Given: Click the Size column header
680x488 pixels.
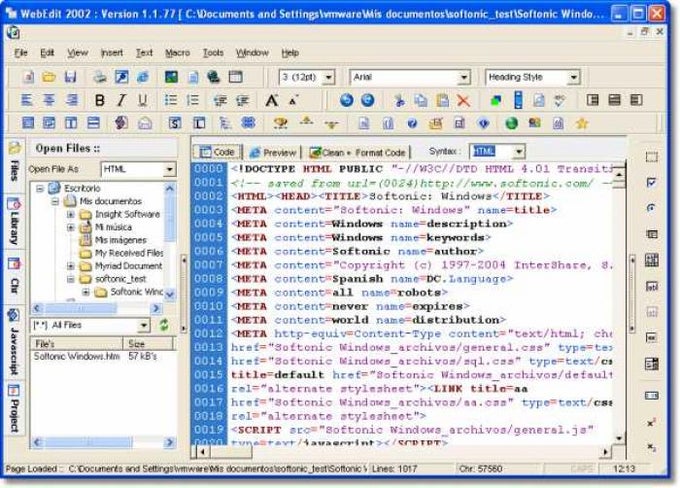Looking at the screenshot, I should pos(148,344).
